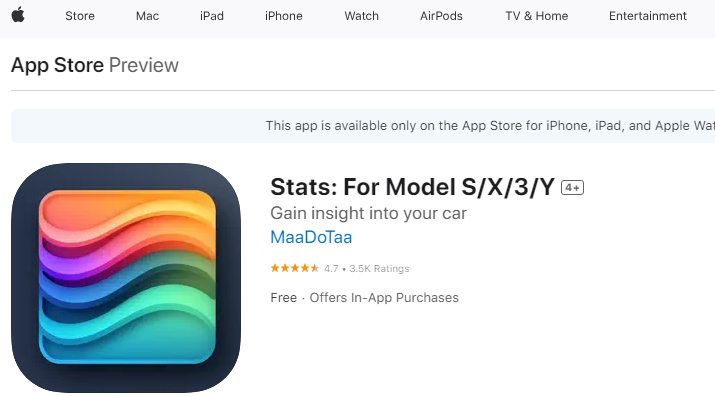This screenshot has height=396, width=715.
Task: Open the MaaDoTaa developer page
Action: [311, 237]
